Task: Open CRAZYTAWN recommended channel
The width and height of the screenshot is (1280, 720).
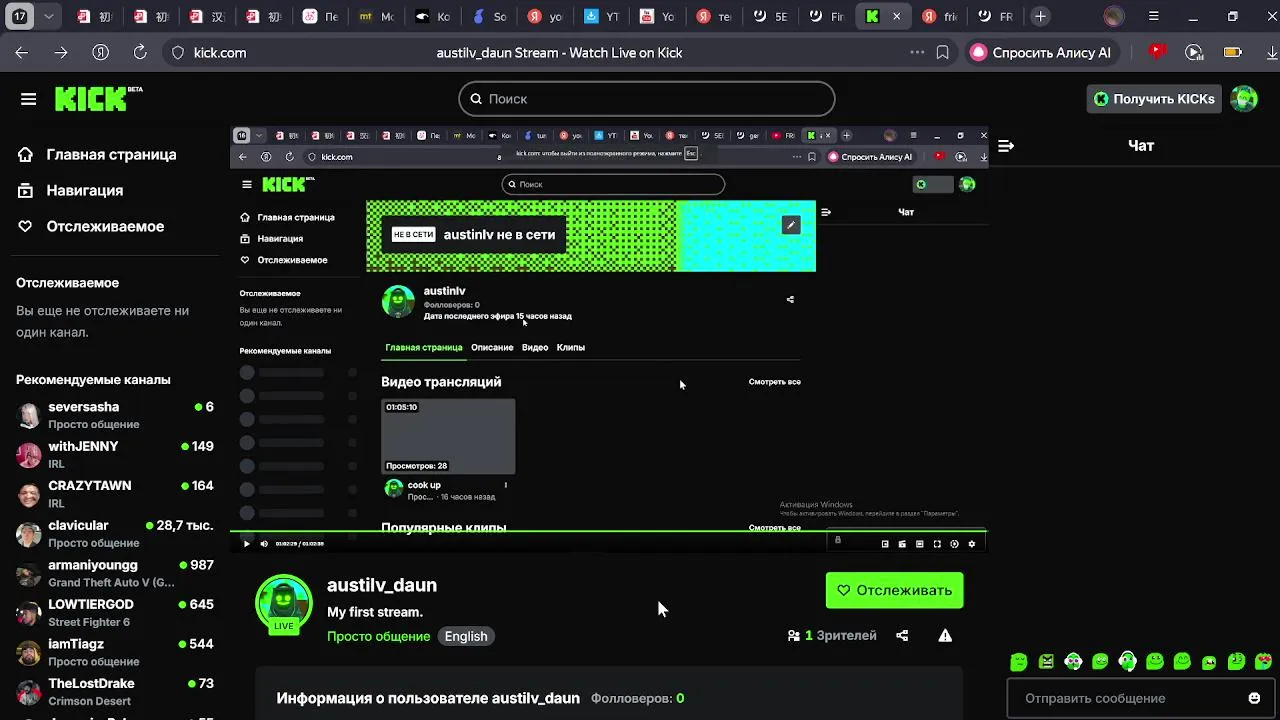Action: pos(115,494)
